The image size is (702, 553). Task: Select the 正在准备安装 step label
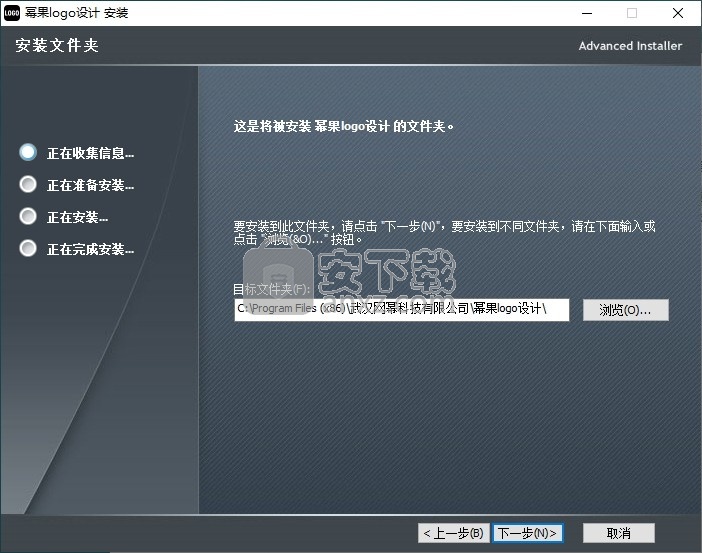tap(90, 186)
